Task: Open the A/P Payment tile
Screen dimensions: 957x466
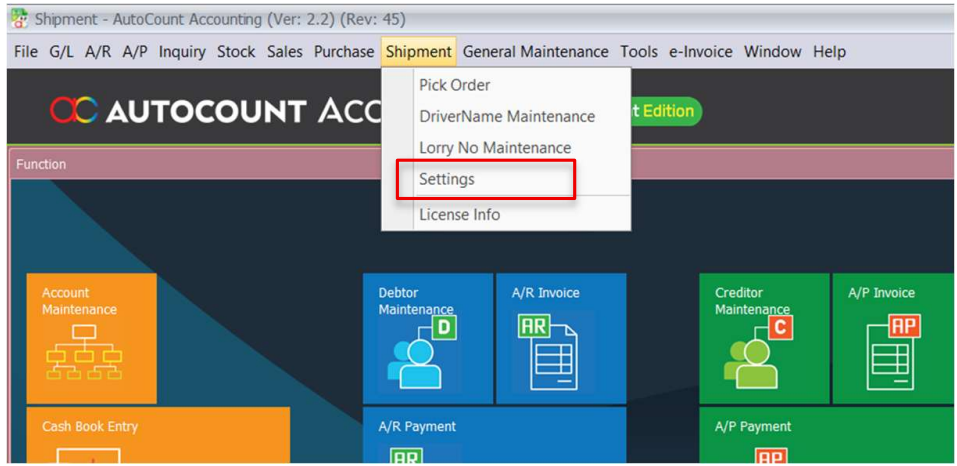Action: [x=828, y=435]
